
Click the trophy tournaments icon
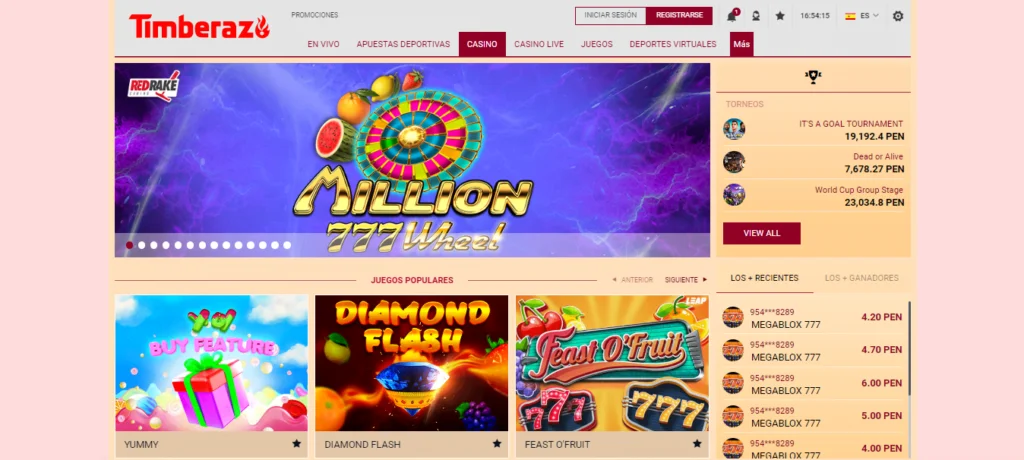point(813,77)
